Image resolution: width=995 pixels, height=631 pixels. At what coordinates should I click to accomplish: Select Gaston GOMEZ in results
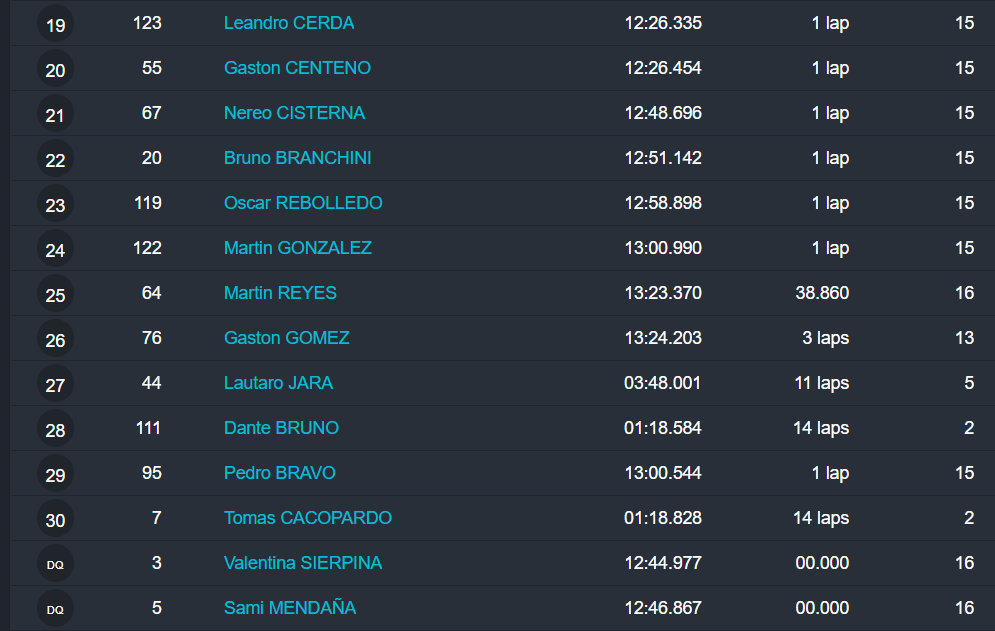pyautogui.click(x=286, y=338)
